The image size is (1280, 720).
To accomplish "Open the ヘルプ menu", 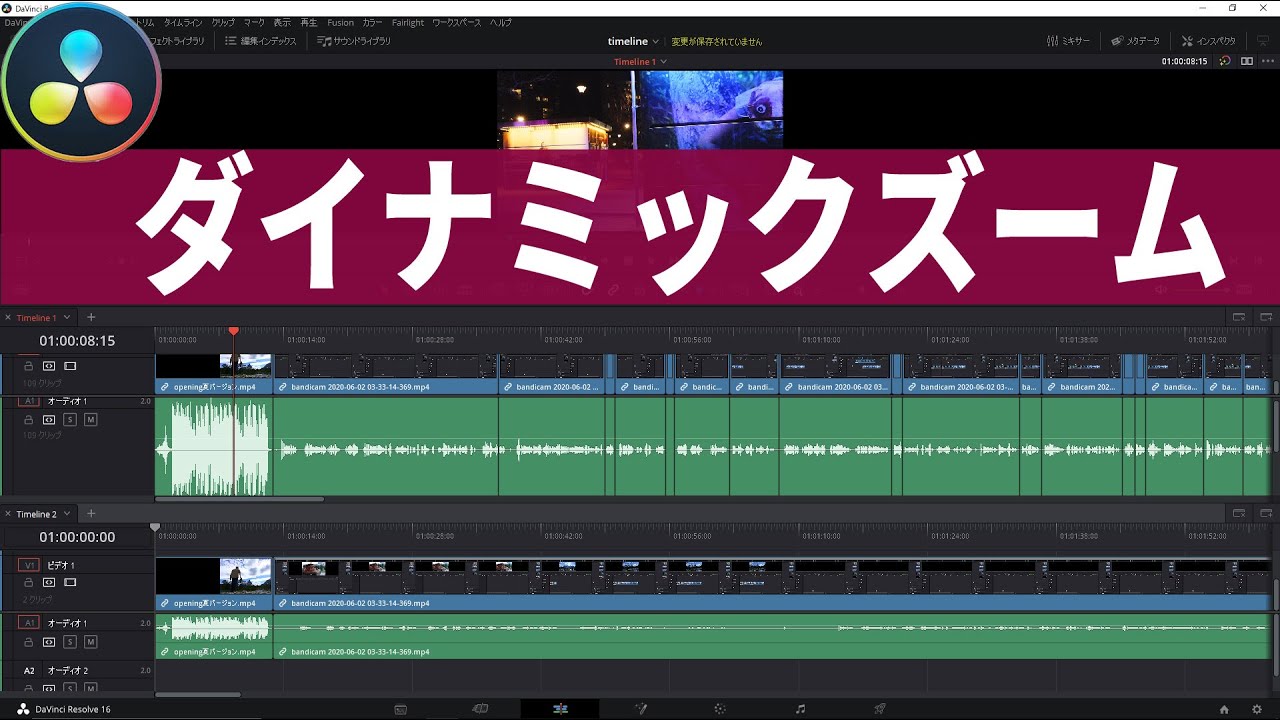I will click(501, 22).
